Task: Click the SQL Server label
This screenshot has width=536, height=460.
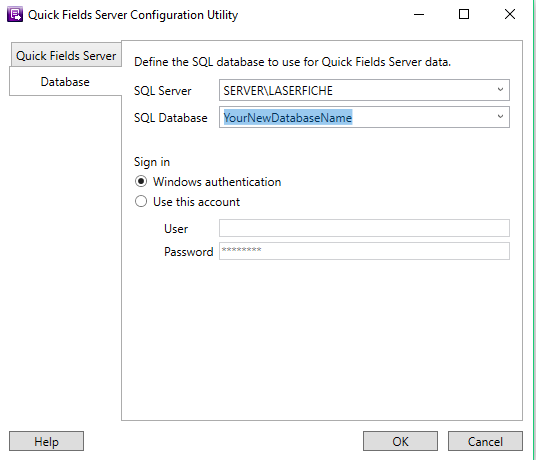Action: (x=162, y=91)
